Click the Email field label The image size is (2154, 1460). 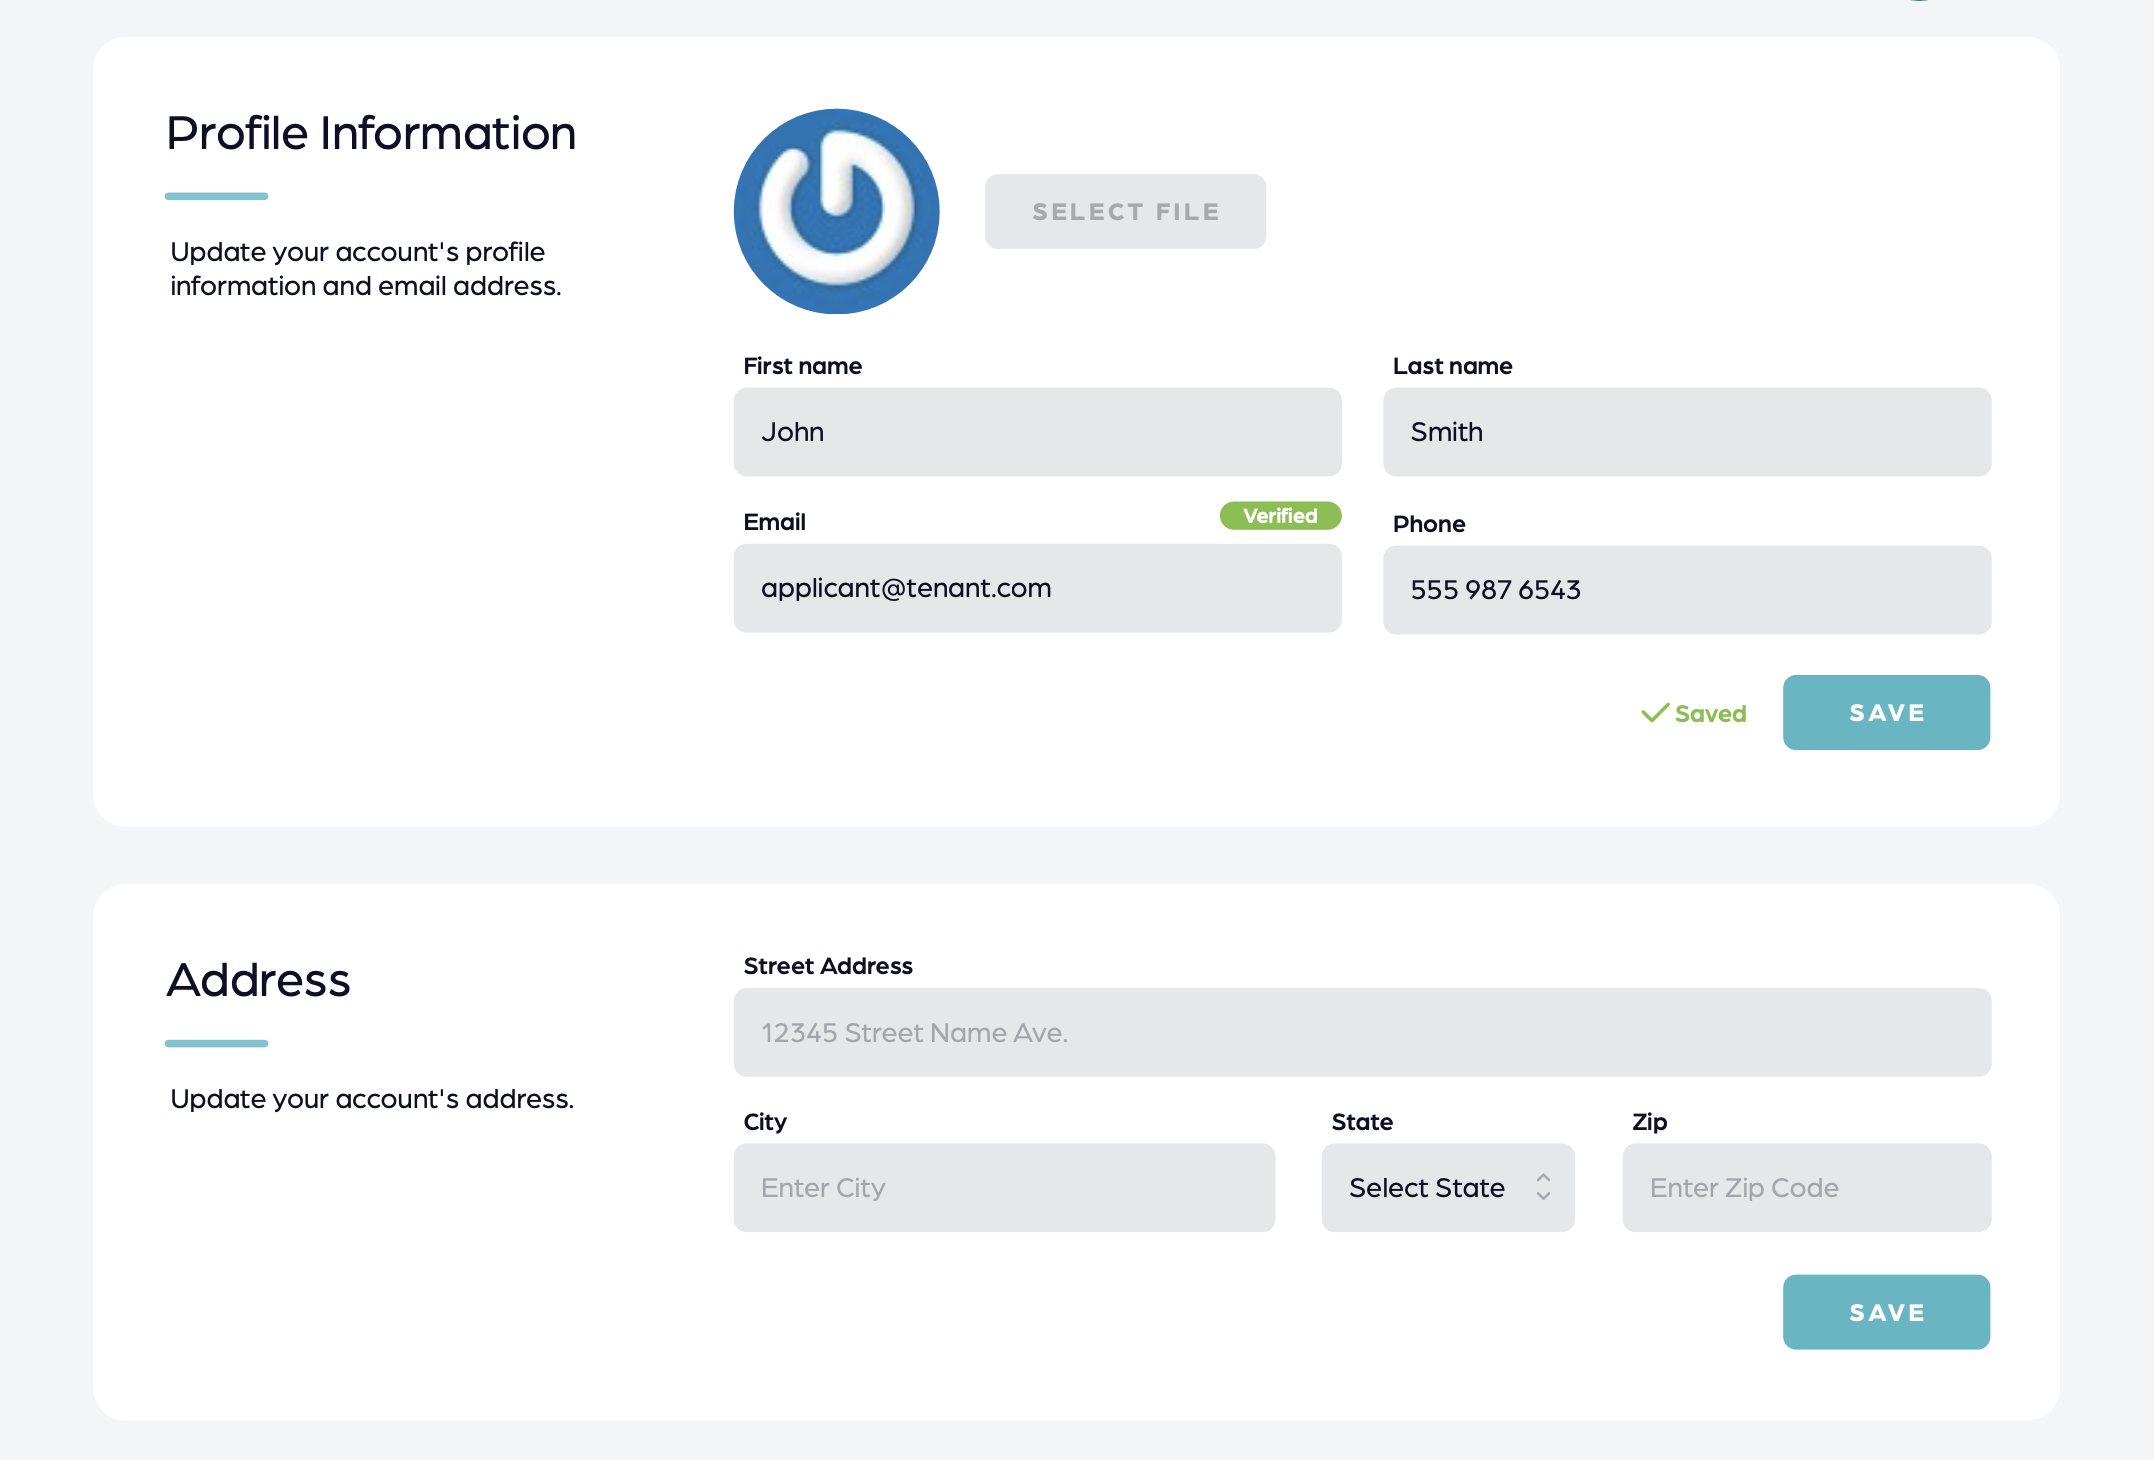[774, 522]
